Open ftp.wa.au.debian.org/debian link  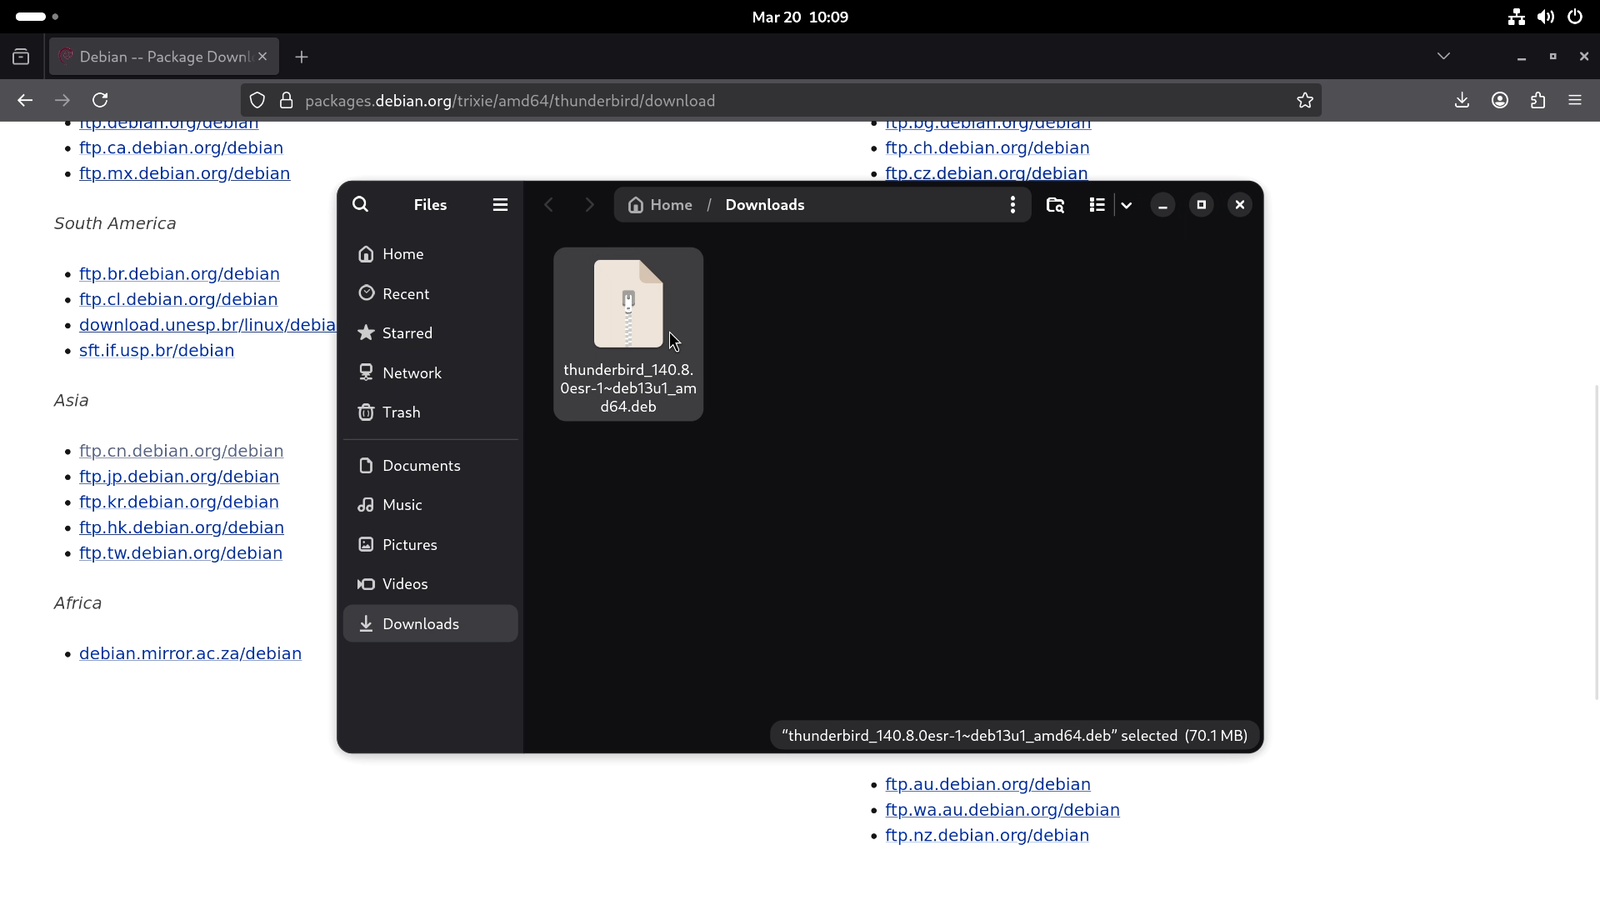point(1002,810)
